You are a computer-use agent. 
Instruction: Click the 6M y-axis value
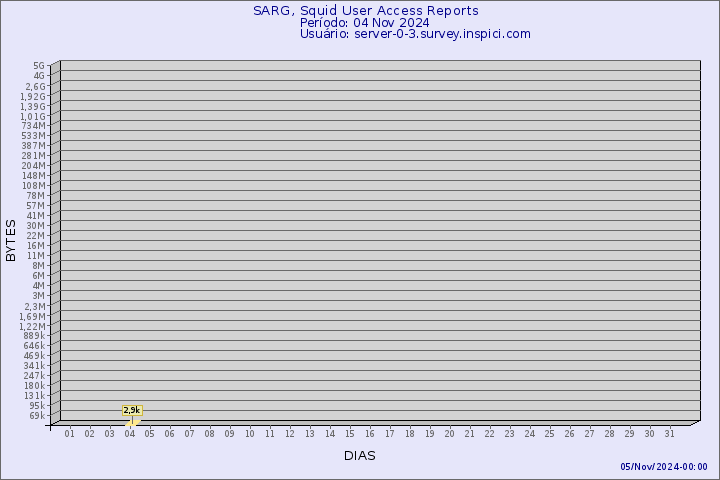pos(39,276)
